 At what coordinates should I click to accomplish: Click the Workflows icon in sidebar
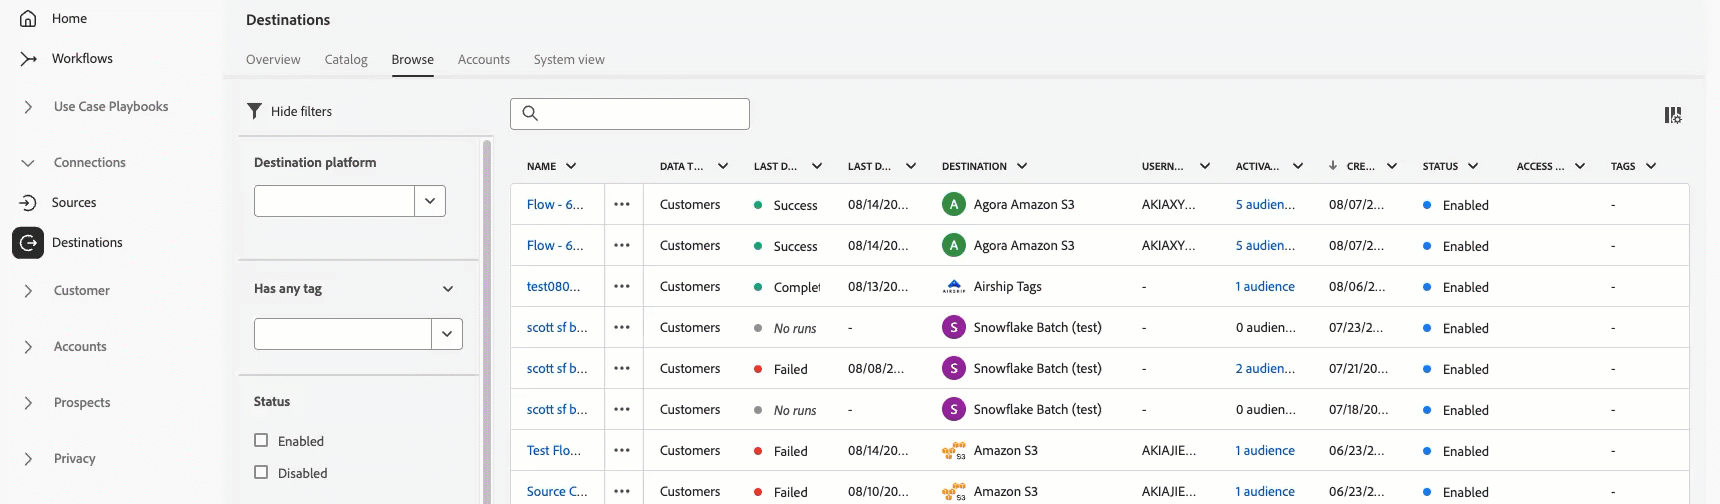click(x=28, y=59)
